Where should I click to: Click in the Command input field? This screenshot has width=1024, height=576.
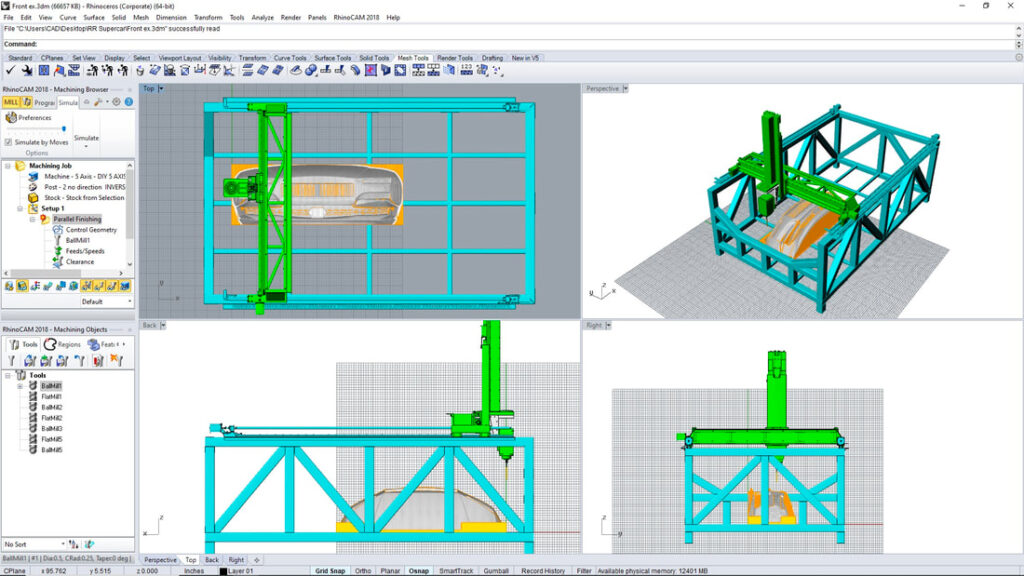[500, 44]
